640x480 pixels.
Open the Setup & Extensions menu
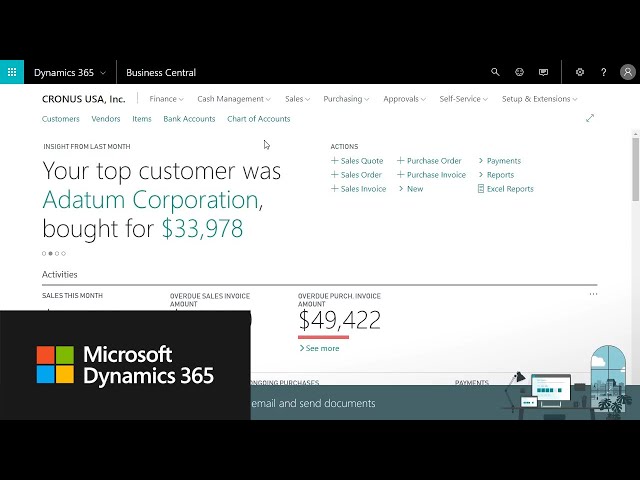coord(539,99)
